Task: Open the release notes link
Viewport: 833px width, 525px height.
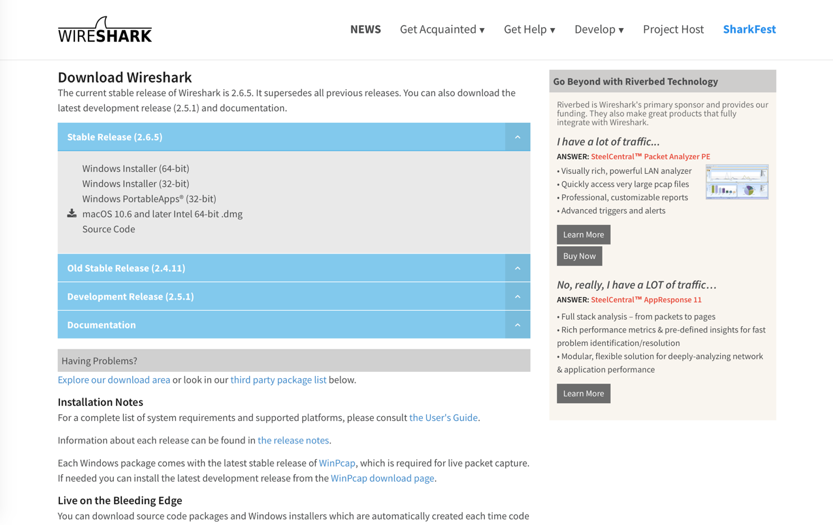Action: pos(293,441)
